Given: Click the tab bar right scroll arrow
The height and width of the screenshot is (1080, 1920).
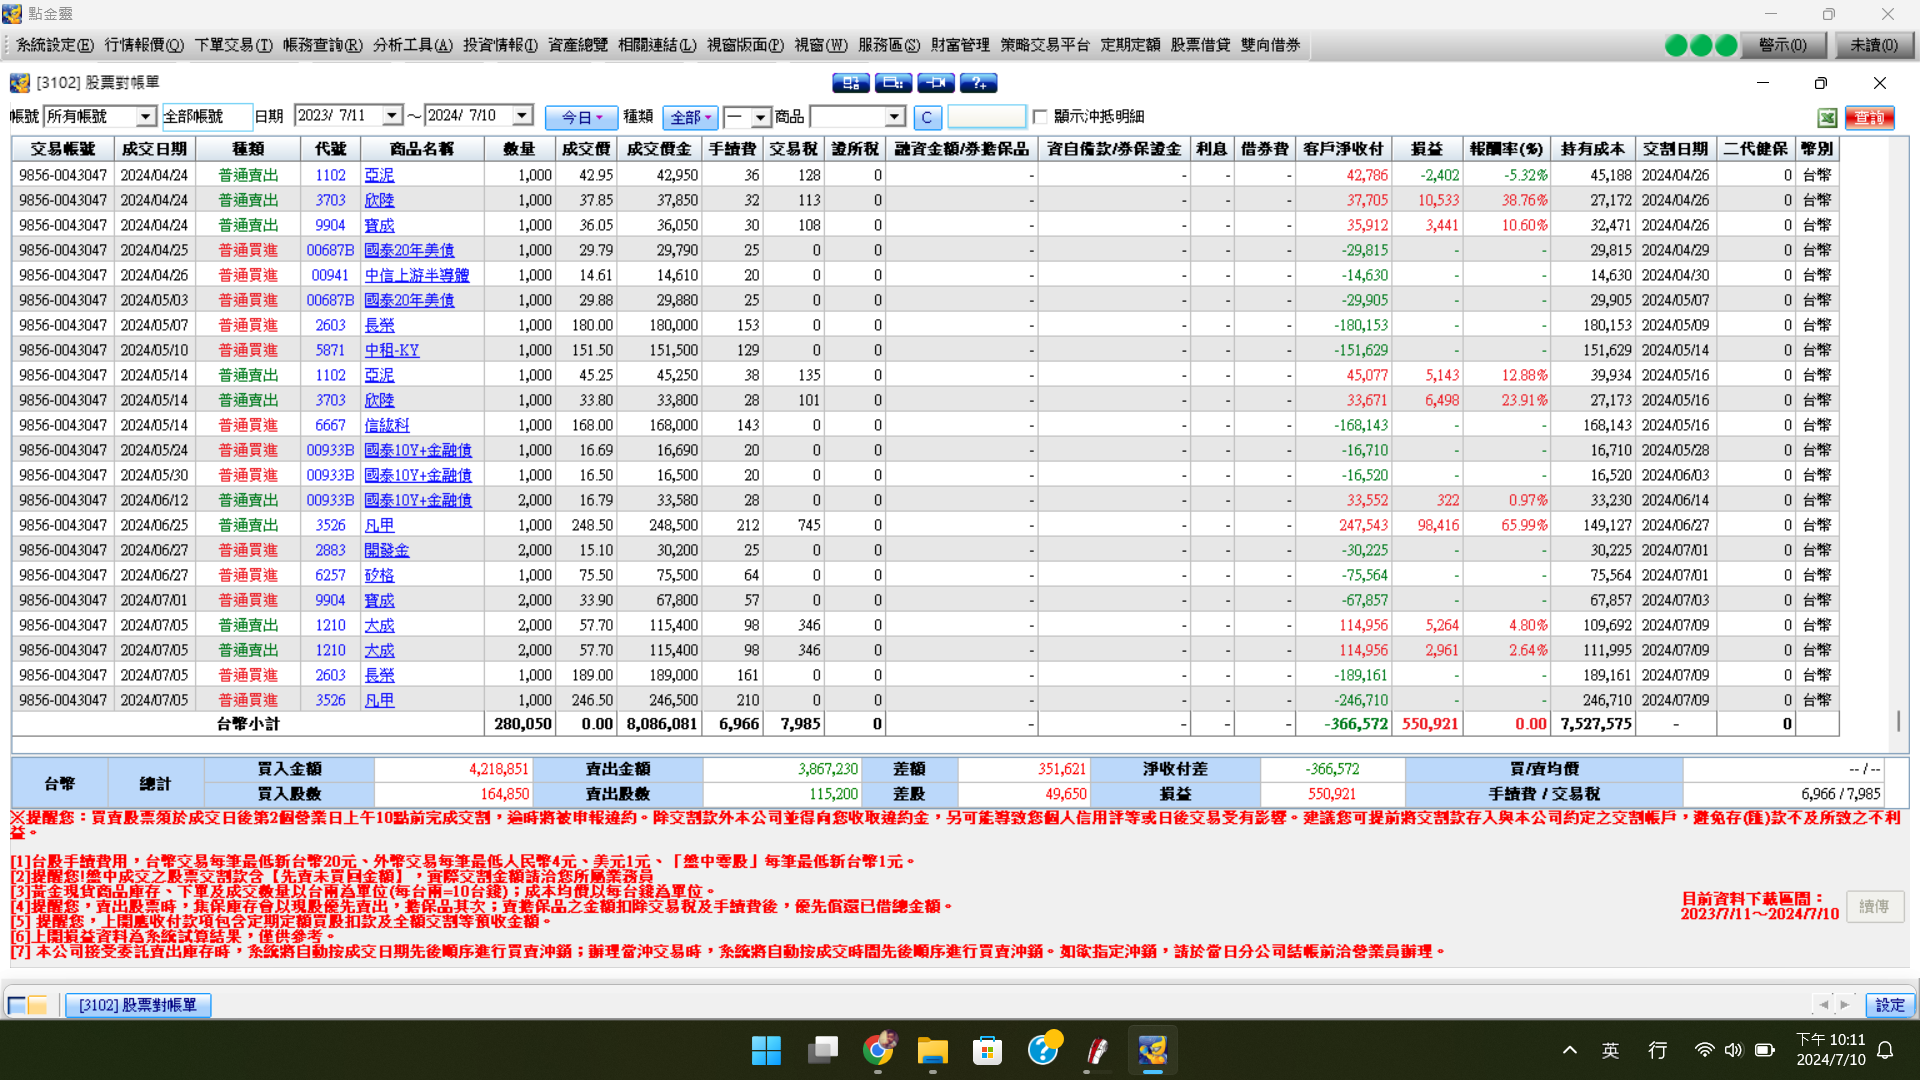Looking at the screenshot, I should coord(1845,1004).
